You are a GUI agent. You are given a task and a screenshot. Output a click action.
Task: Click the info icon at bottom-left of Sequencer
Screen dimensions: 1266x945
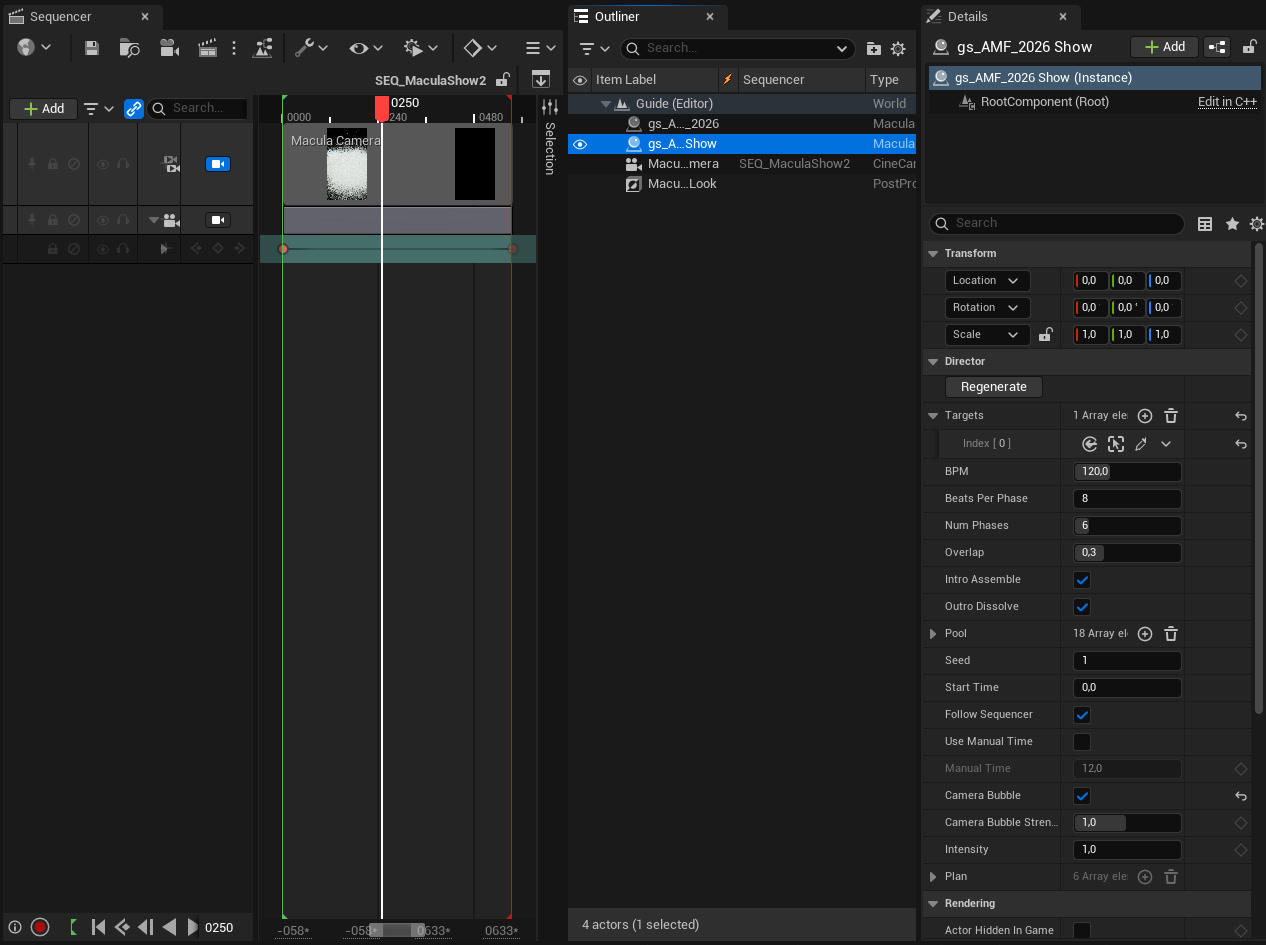15,927
